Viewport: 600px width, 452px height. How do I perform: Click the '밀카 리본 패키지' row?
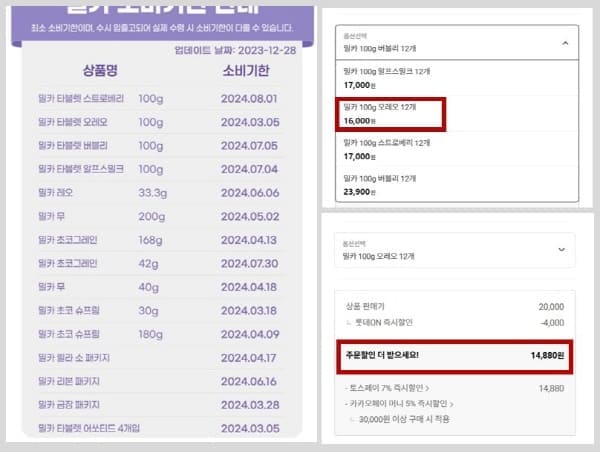[158, 382]
